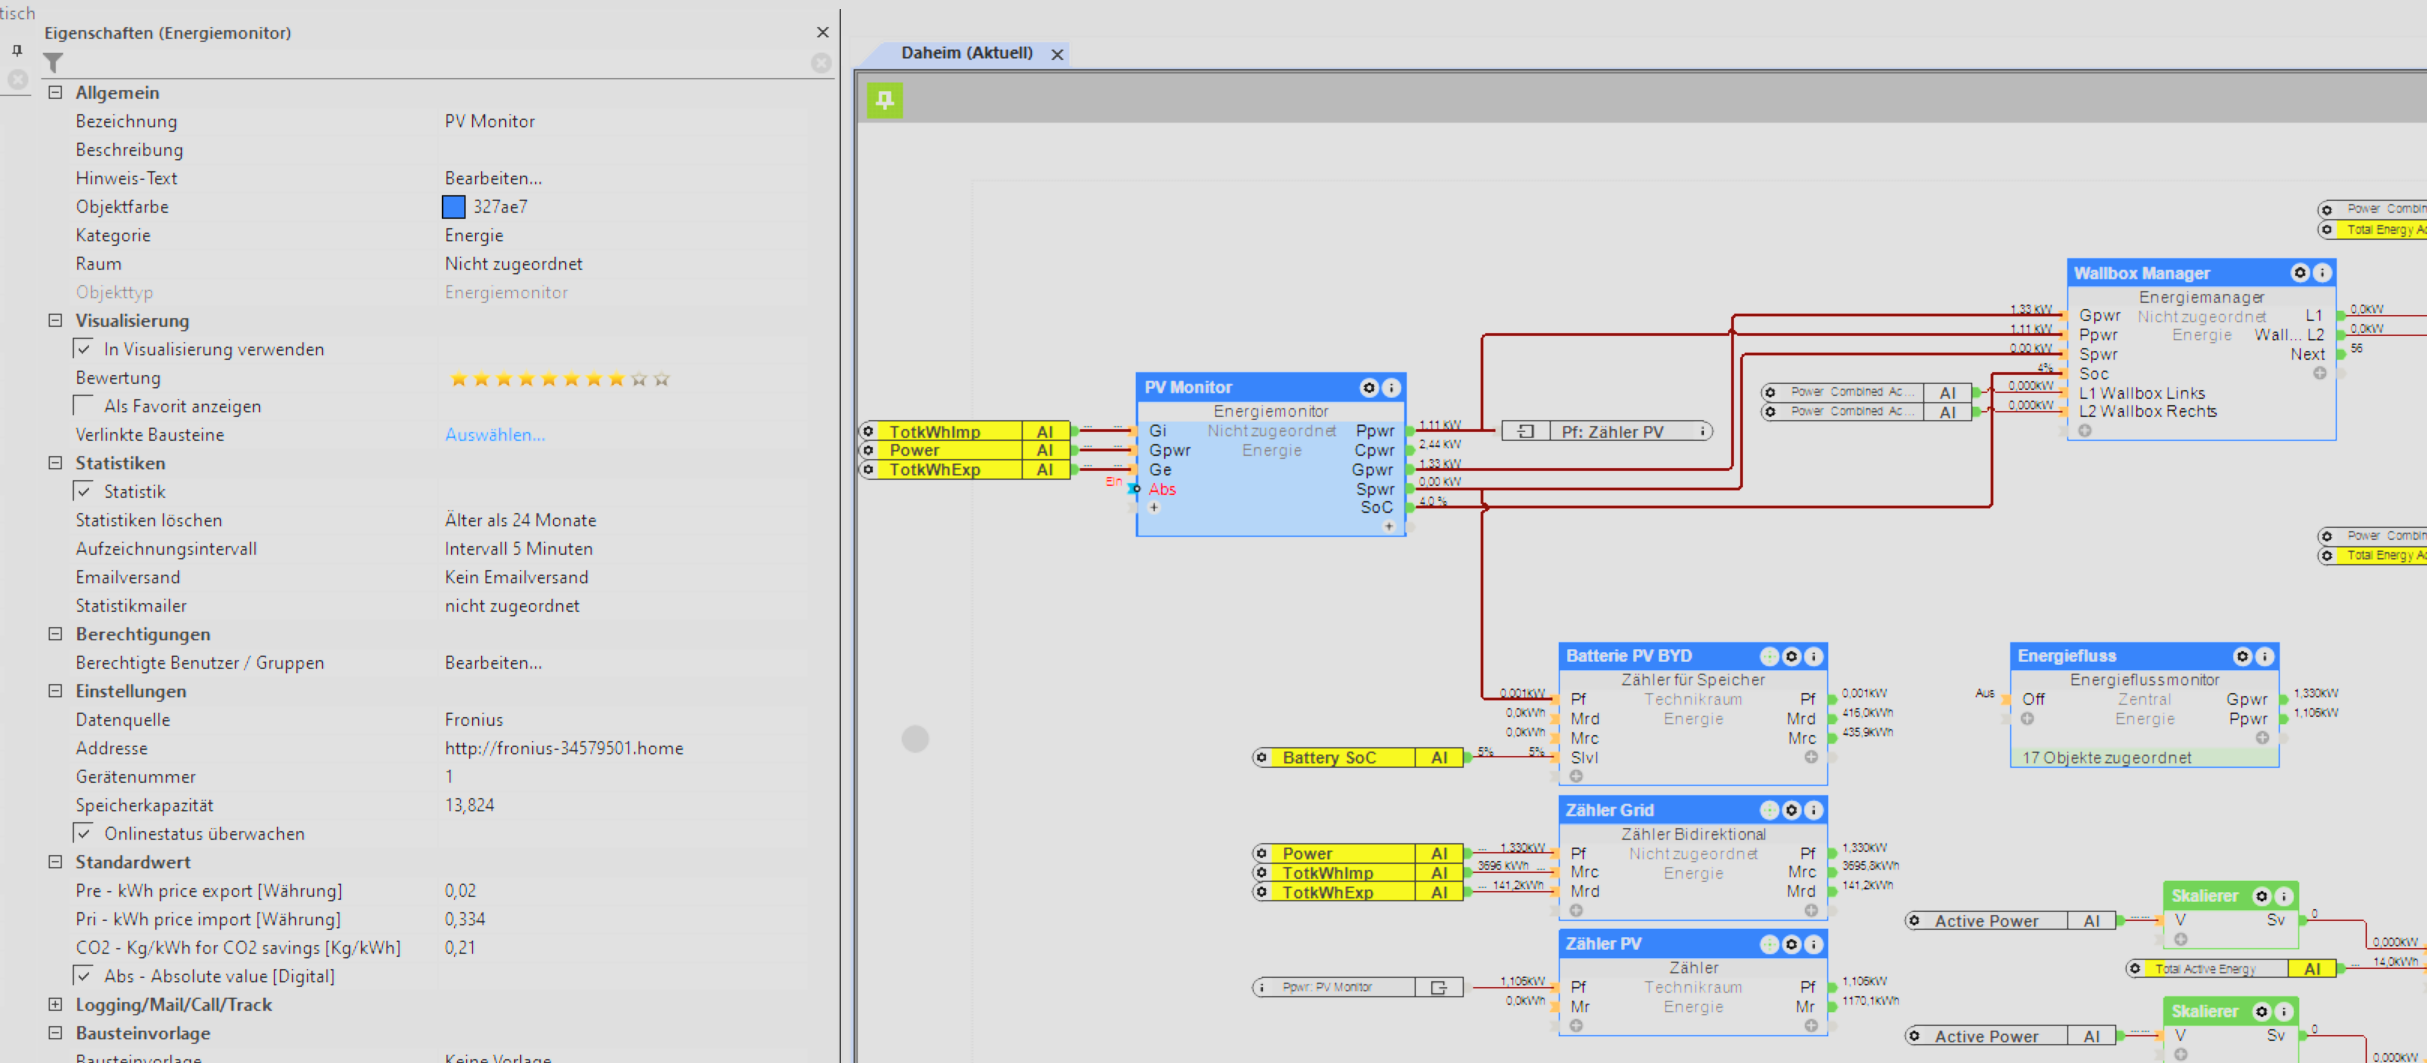The width and height of the screenshot is (2427, 1063).
Task: Enable 'Als Favorit anzeigen' checkbox
Action: click(84, 406)
